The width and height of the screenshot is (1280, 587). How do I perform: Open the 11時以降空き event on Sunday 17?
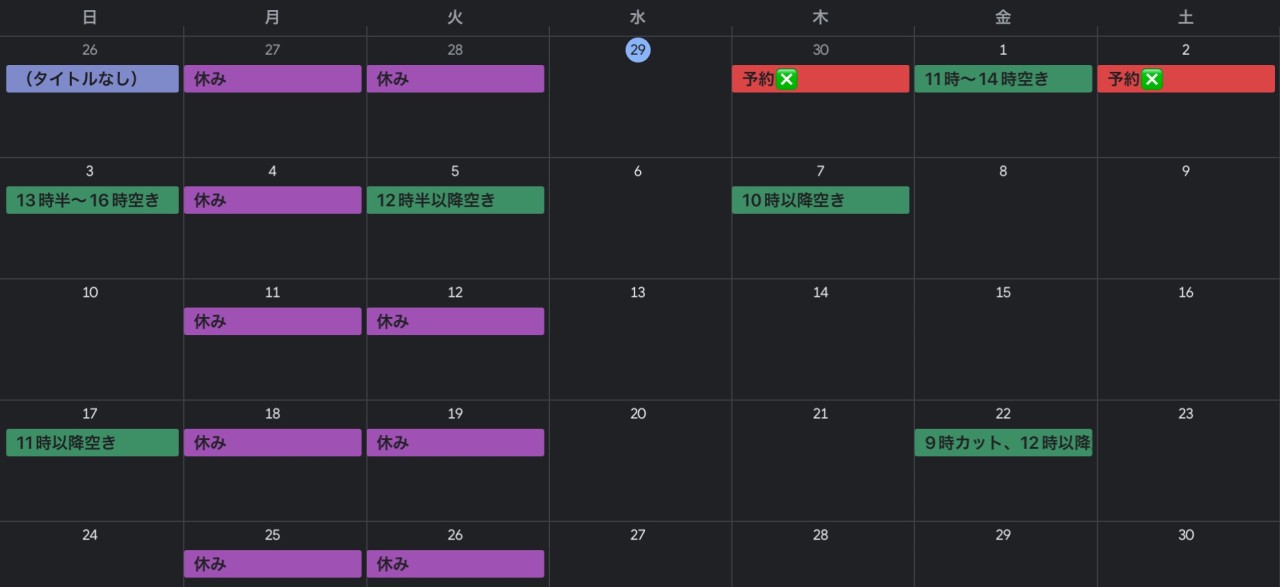coord(92,443)
